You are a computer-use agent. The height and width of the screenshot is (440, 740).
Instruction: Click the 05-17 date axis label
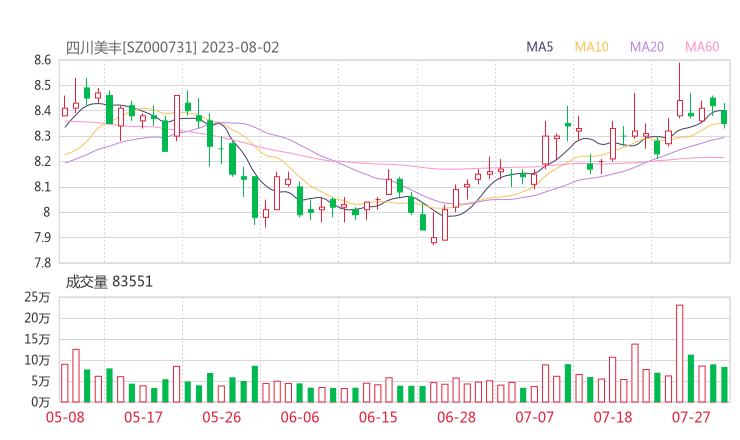pos(143,417)
